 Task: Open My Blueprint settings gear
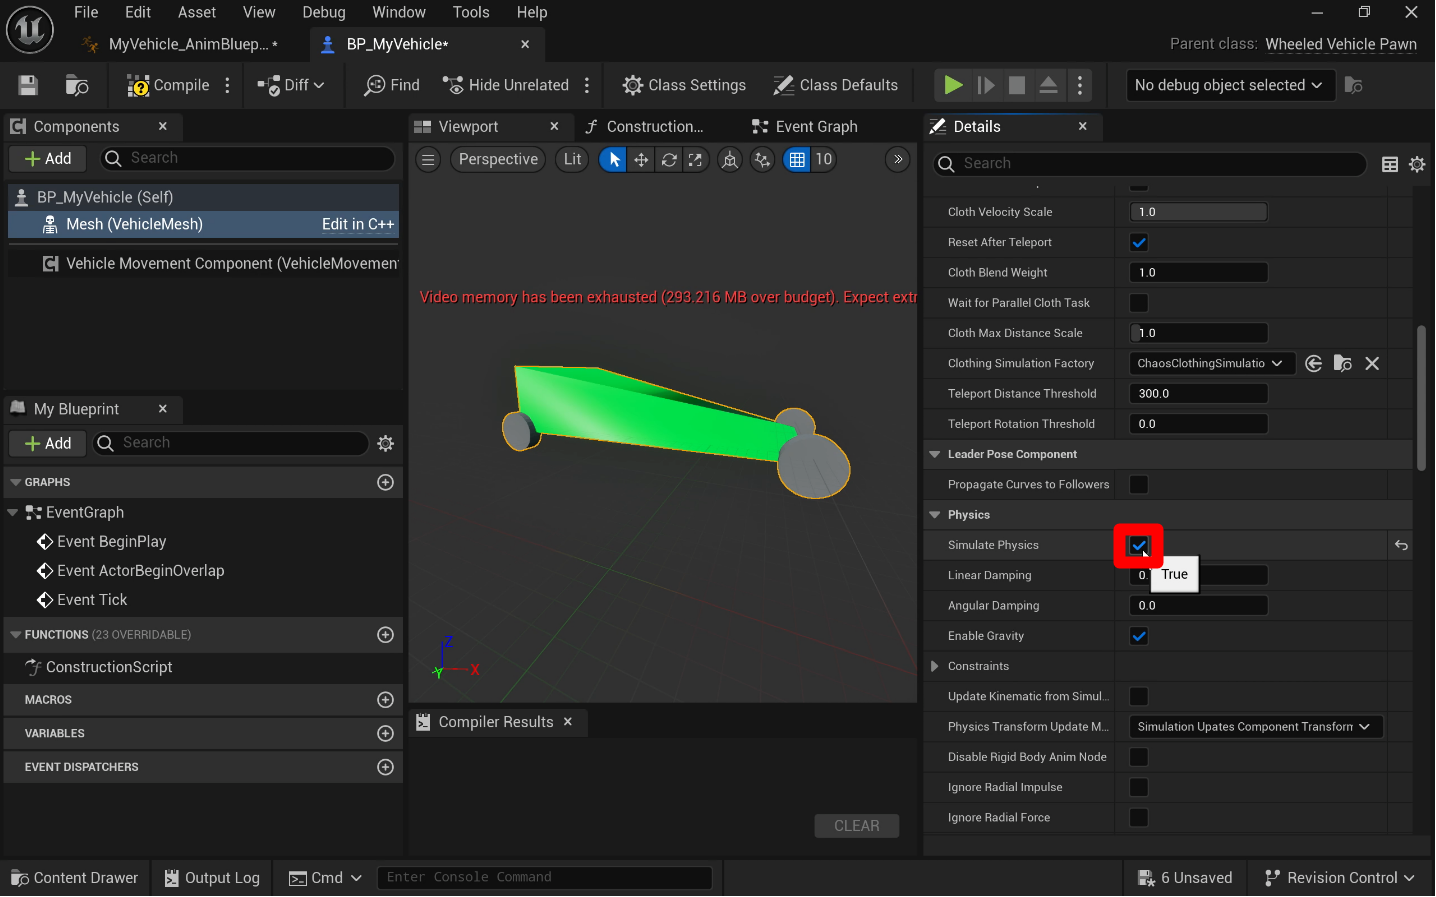[x=386, y=443]
